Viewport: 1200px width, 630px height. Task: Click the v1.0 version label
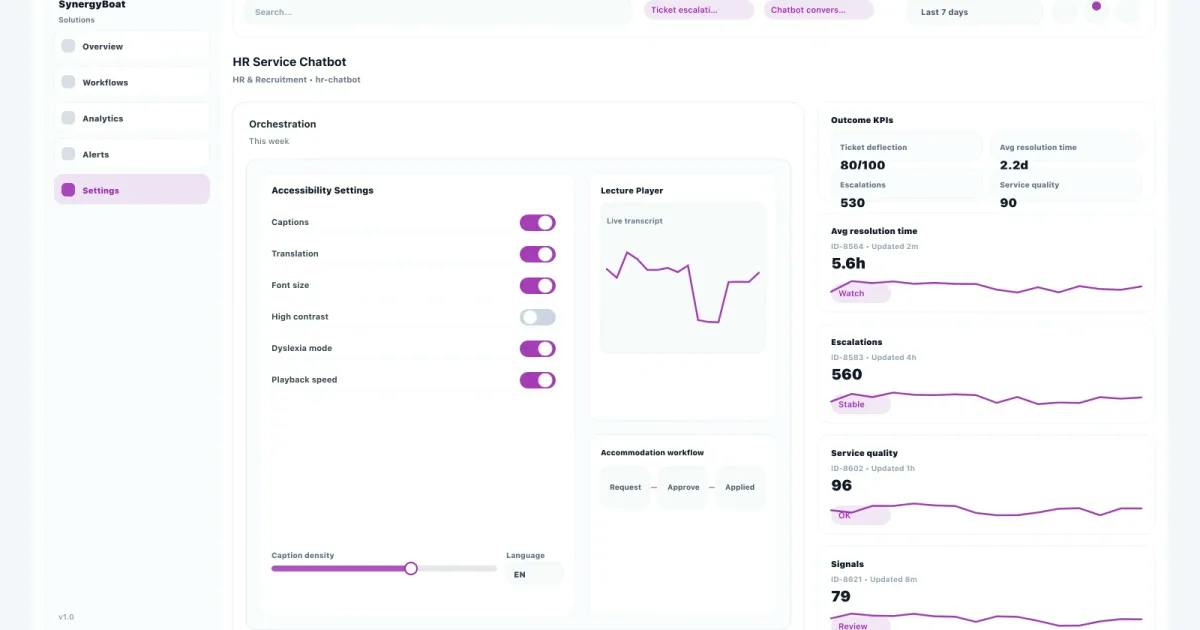[x=66, y=617]
